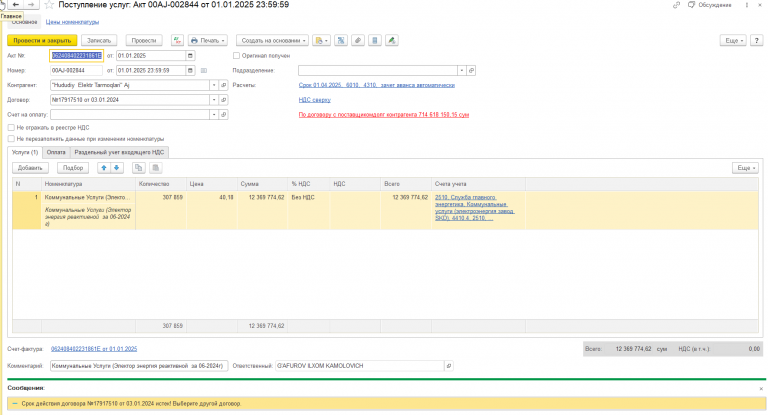
Task: Open the Печать print menu
Action: pyautogui.click(x=208, y=41)
